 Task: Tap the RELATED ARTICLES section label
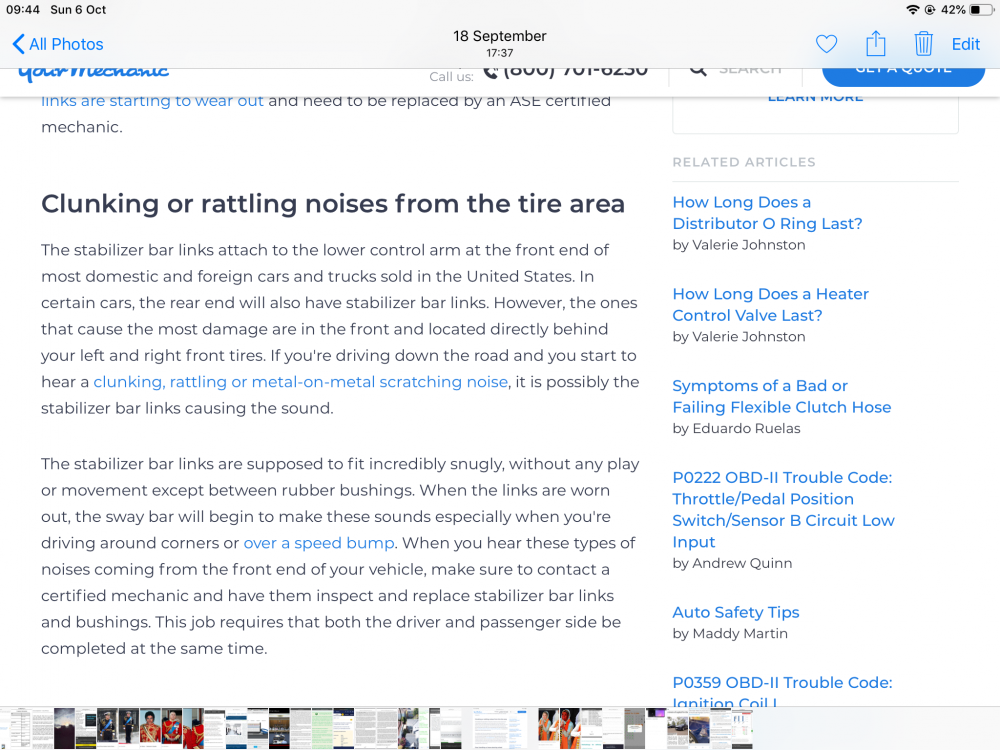[744, 162]
